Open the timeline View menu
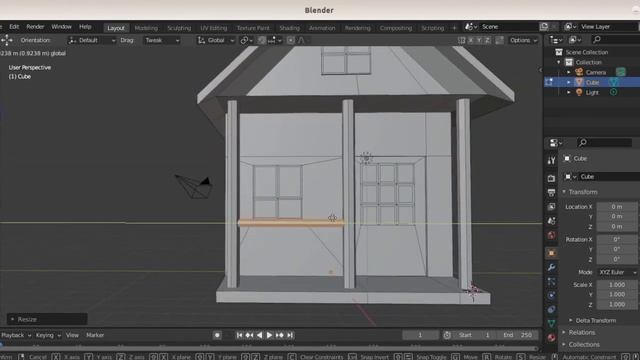Image resolution: width=640 pixels, height=360 pixels. [72, 335]
